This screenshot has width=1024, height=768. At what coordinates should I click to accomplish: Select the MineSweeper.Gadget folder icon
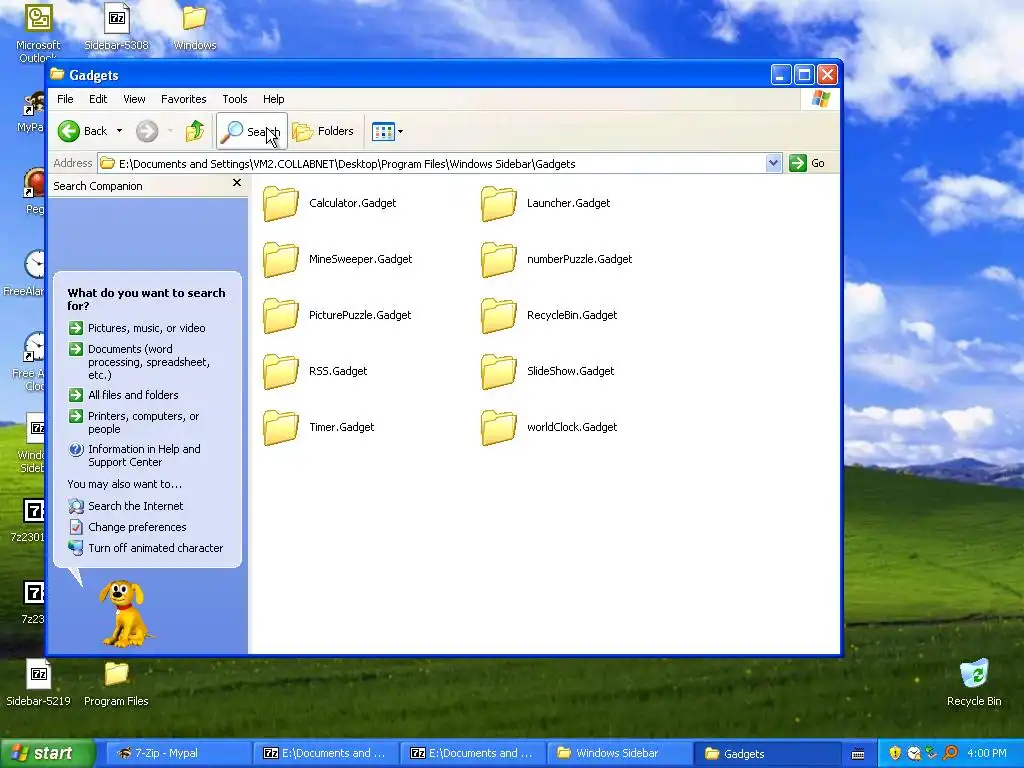[x=281, y=259]
